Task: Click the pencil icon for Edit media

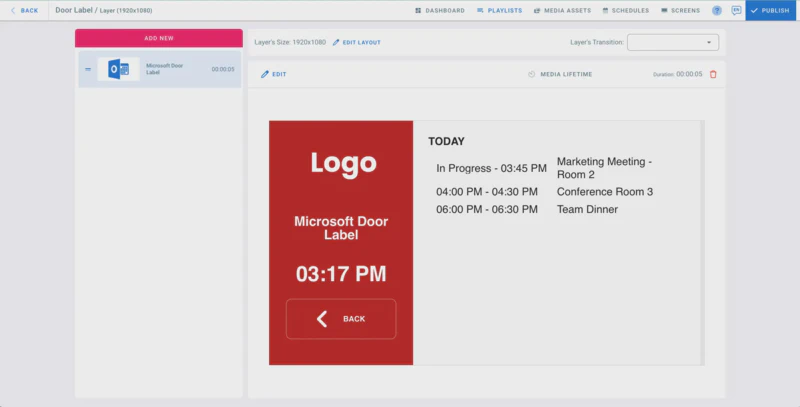Action: click(265, 74)
